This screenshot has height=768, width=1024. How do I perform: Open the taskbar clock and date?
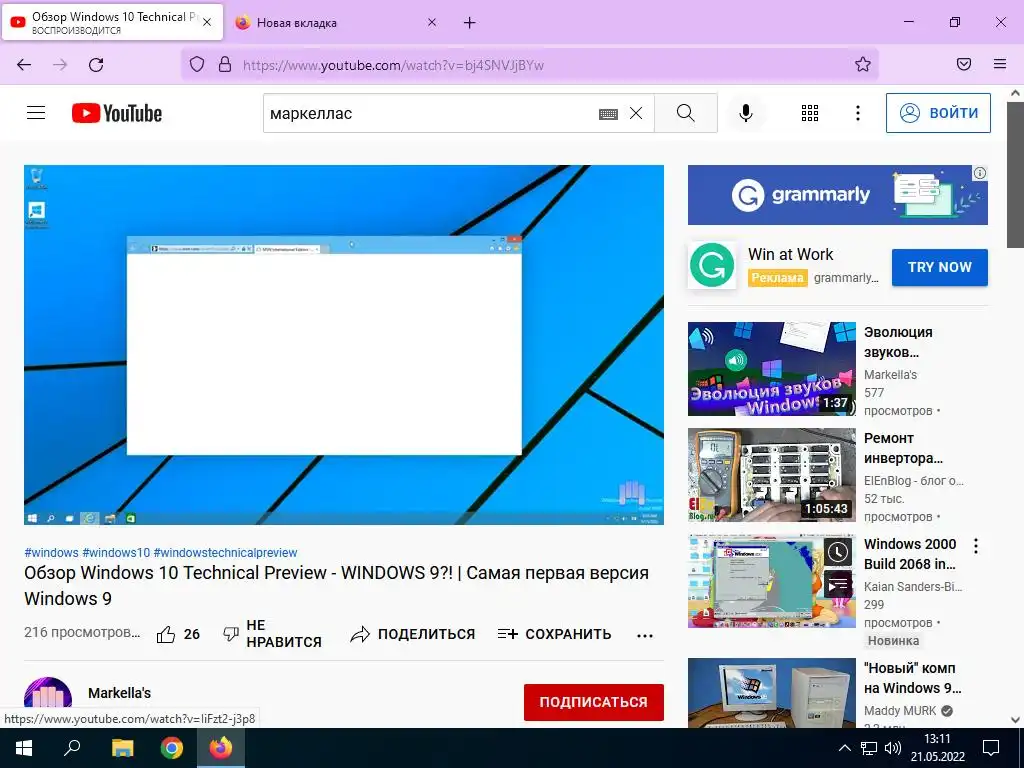[x=938, y=748]
